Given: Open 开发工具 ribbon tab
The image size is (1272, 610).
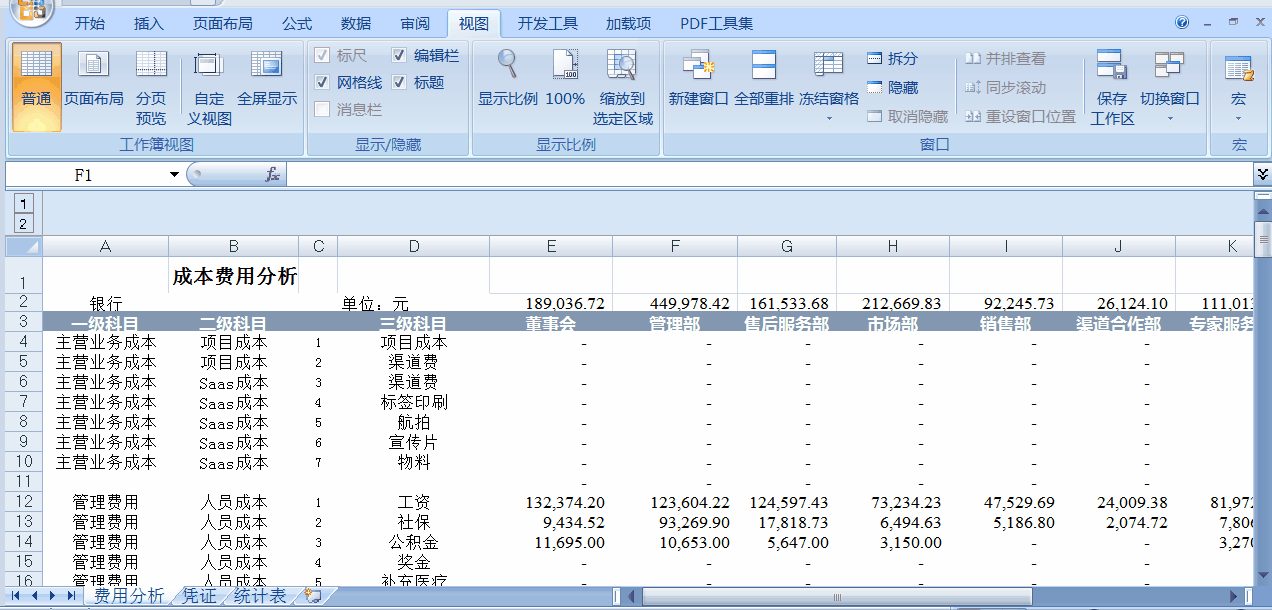Looking at the screenshot, I should point(547,23).
